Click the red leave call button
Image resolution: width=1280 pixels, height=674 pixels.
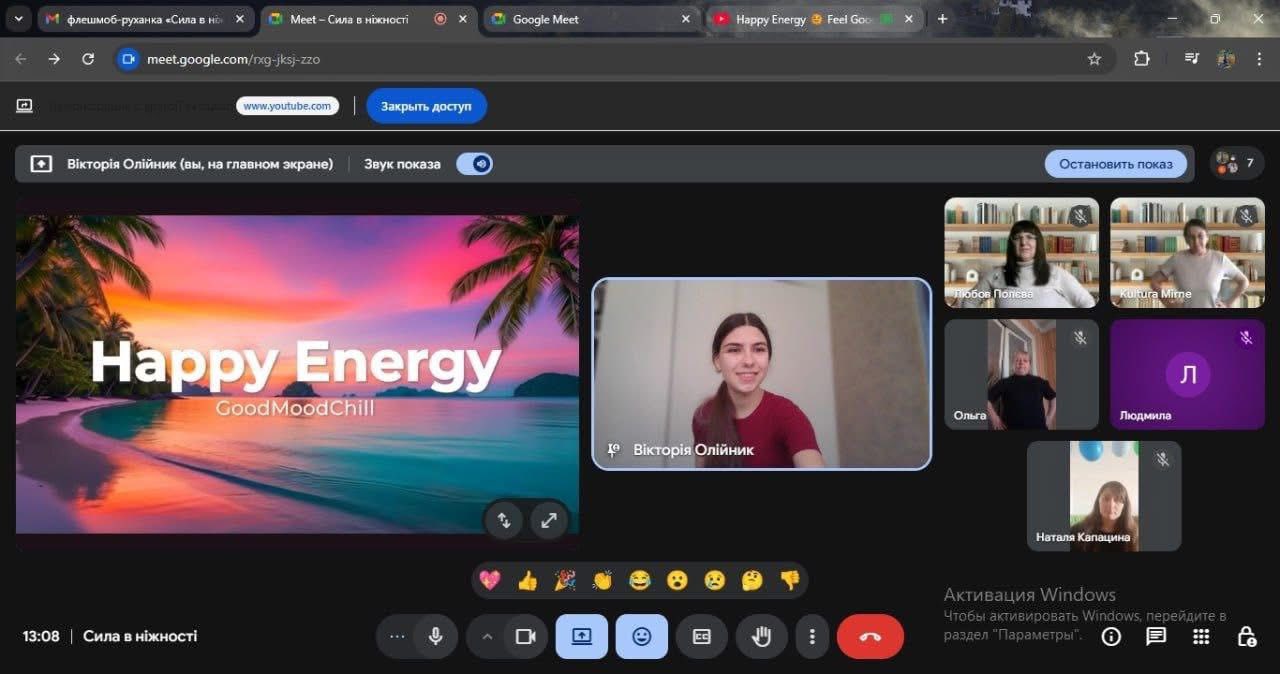870,637
